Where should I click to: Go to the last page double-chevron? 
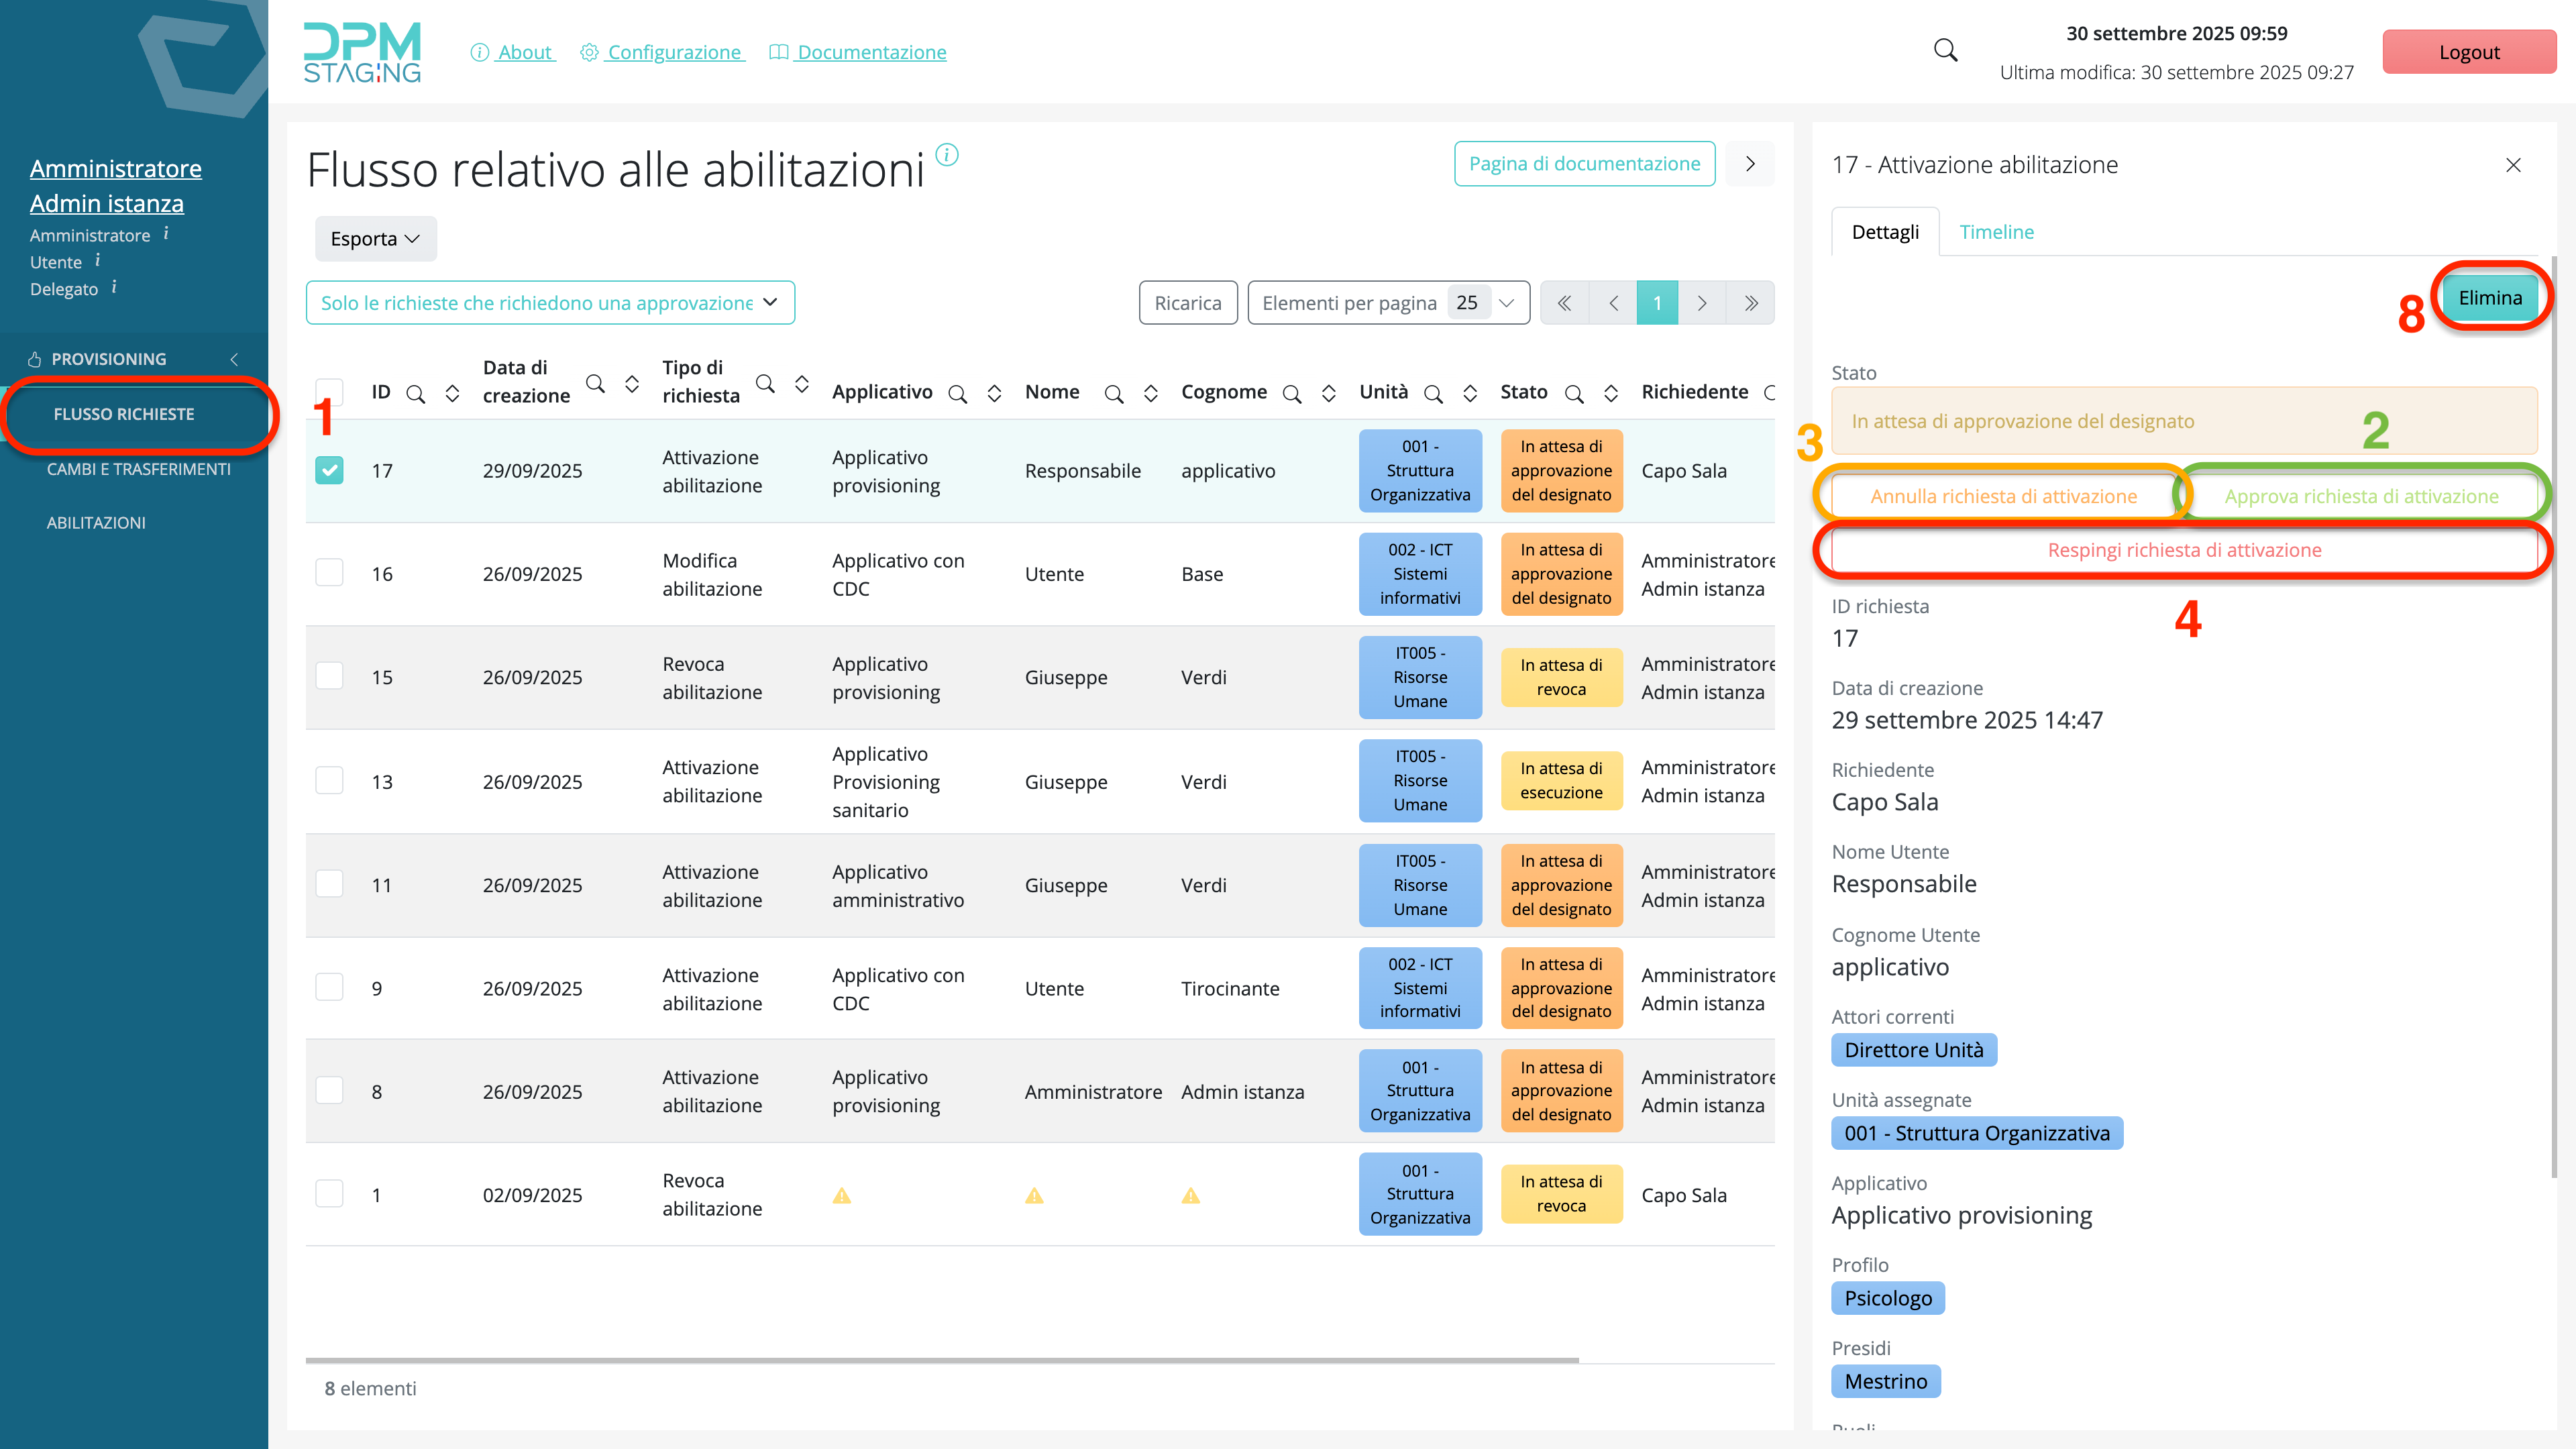1750,303
